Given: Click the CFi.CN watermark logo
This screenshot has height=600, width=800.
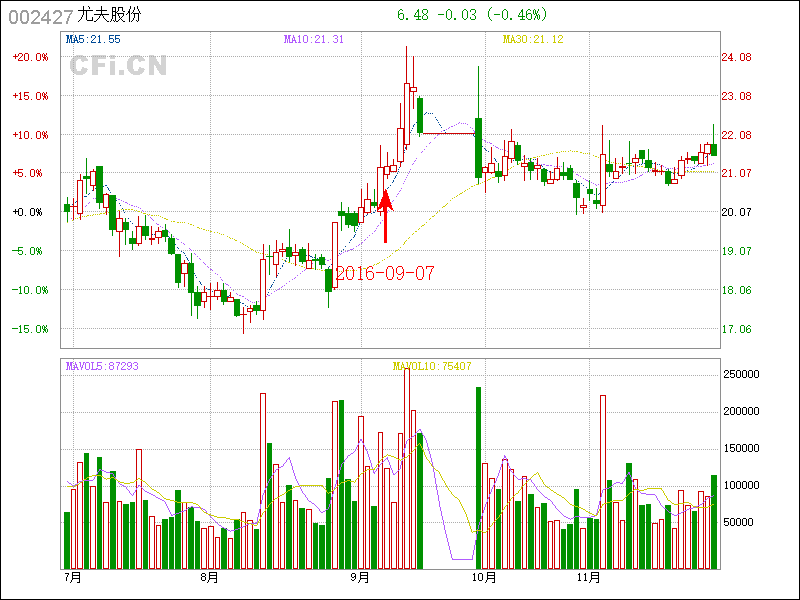Looking at the screenshot, I should click(117, 66).
